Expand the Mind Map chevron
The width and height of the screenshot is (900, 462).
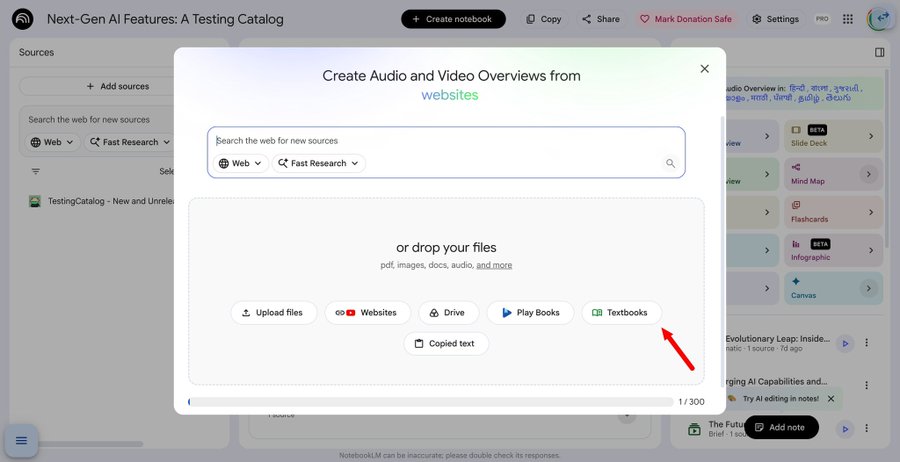(x=869, y=174)
